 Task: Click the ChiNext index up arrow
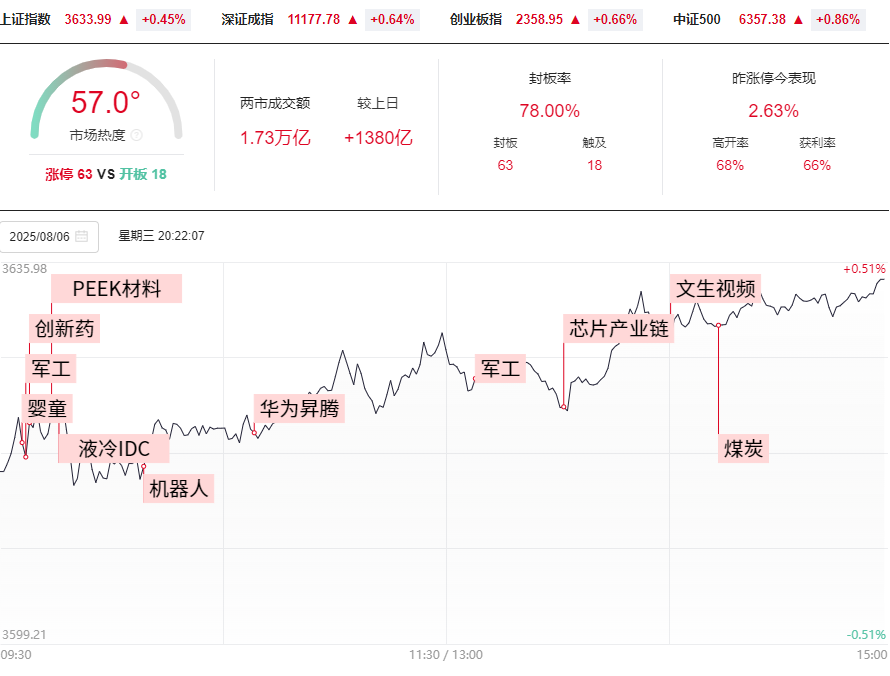coord(576,20)
